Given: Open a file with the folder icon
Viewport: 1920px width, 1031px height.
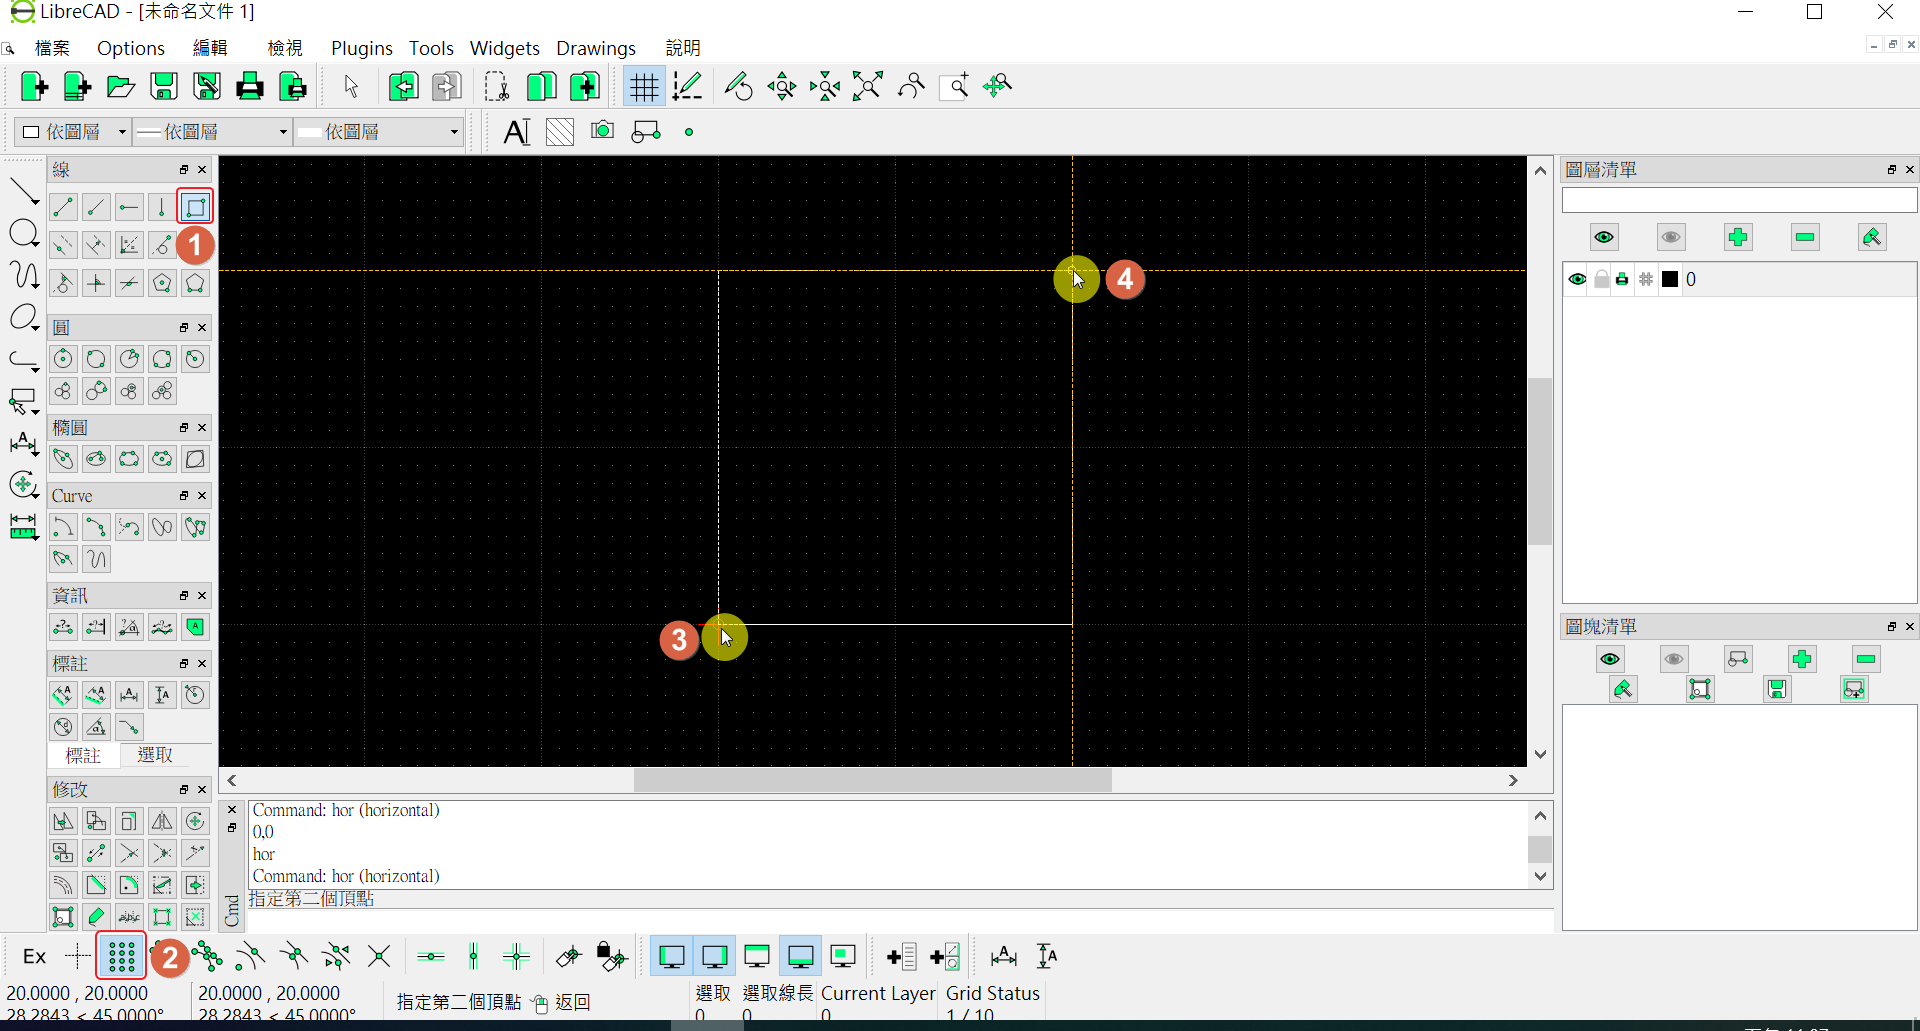Looking at the screenshot, I should pyautogui.click(x=121, y=87).
